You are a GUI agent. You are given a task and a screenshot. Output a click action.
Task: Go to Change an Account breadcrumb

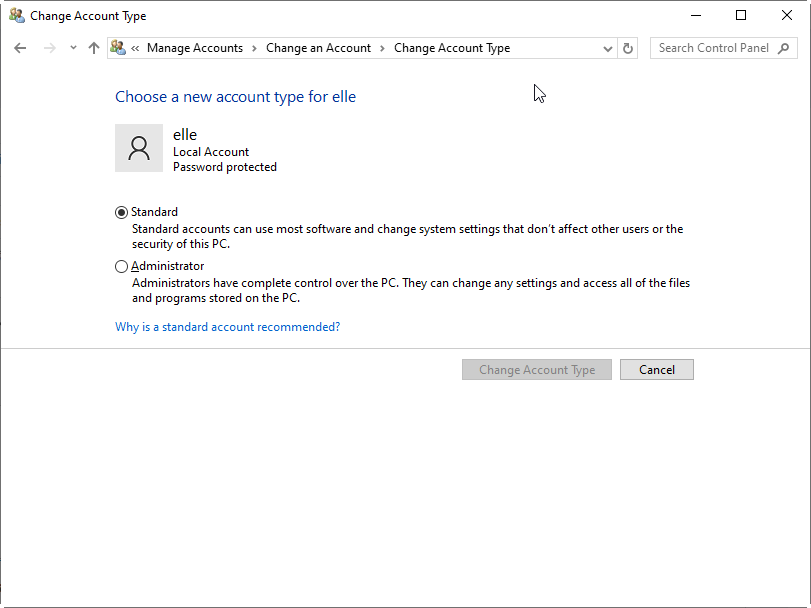(x=318, y=48)
